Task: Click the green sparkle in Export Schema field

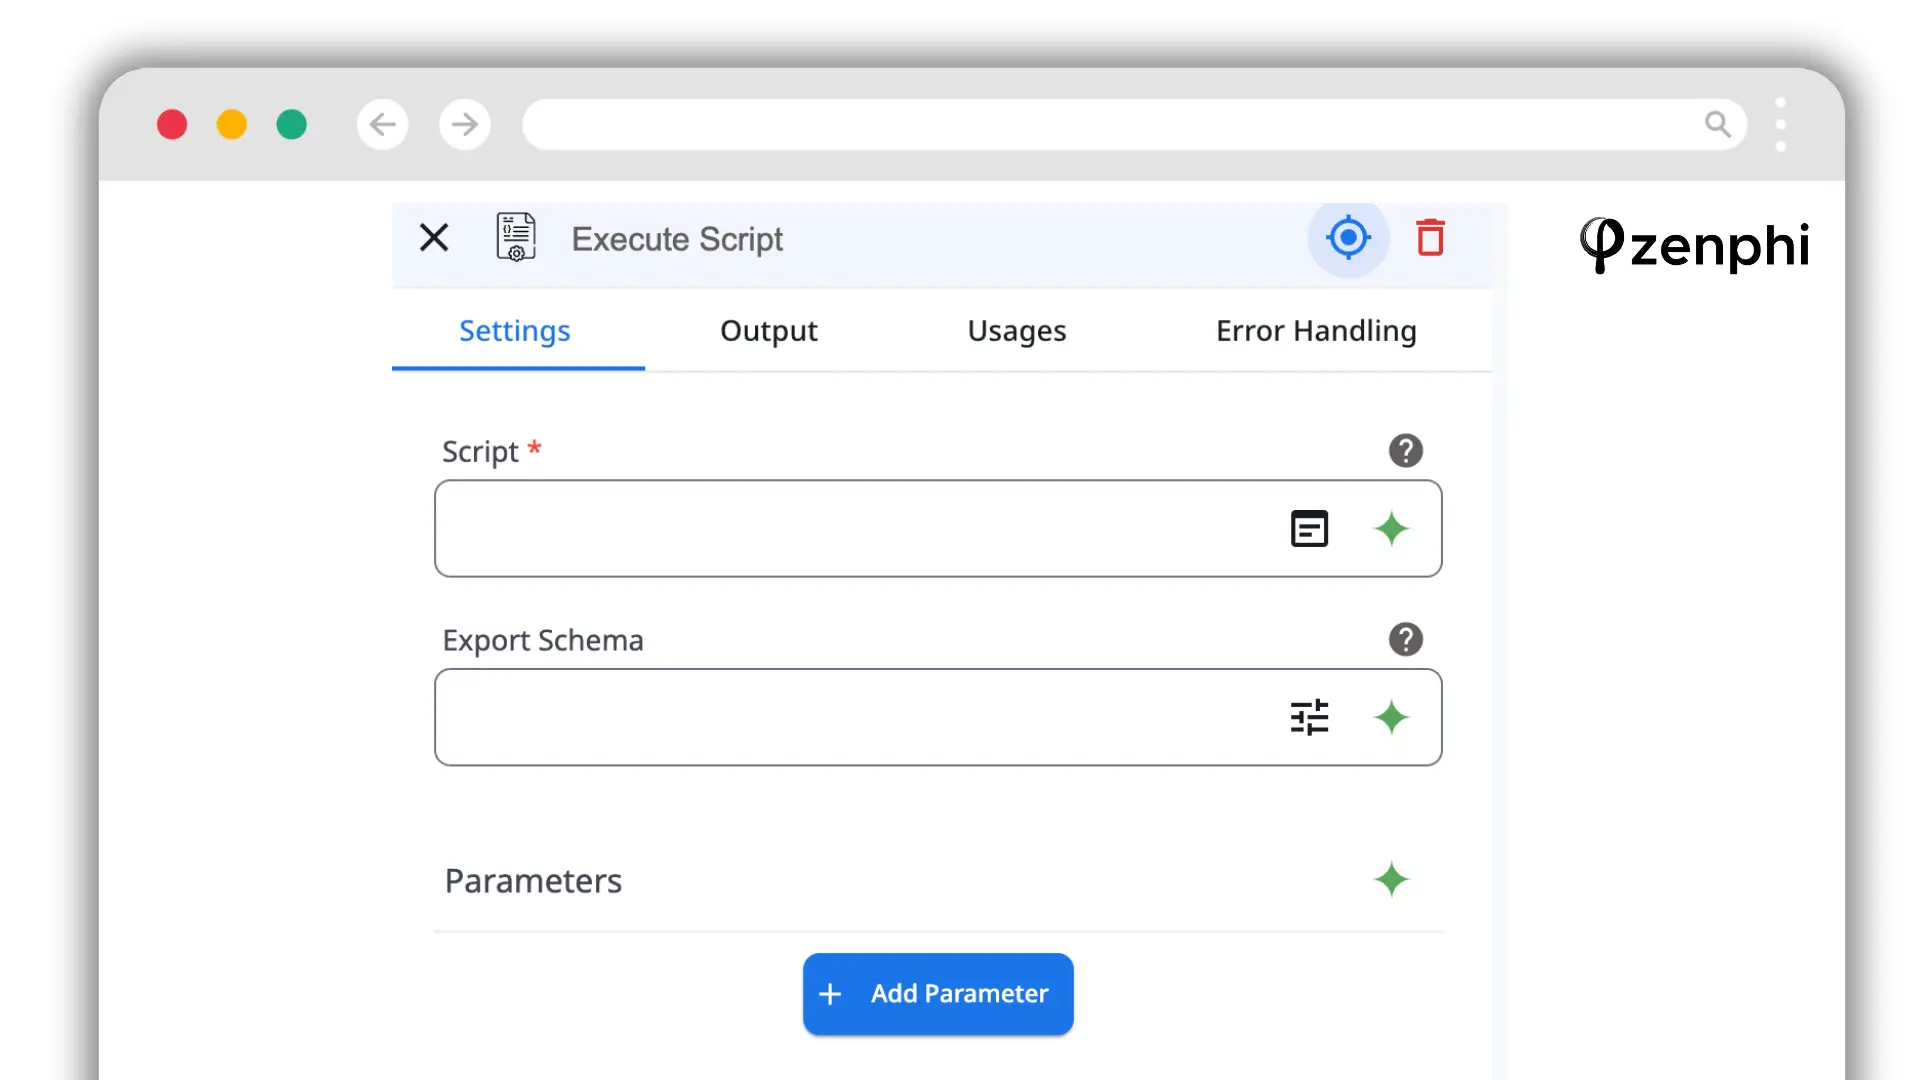Action: pyautogui.click(x=1391, y=717)
